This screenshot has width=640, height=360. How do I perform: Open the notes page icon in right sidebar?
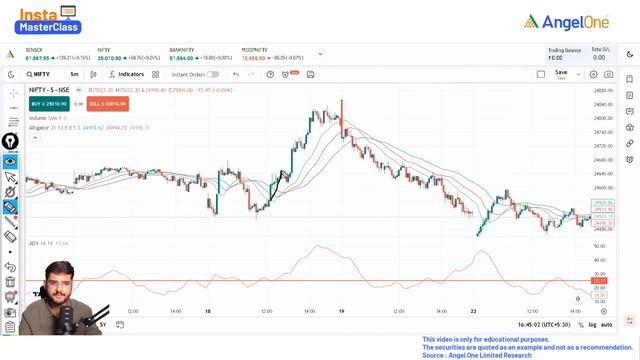point(629,95)
